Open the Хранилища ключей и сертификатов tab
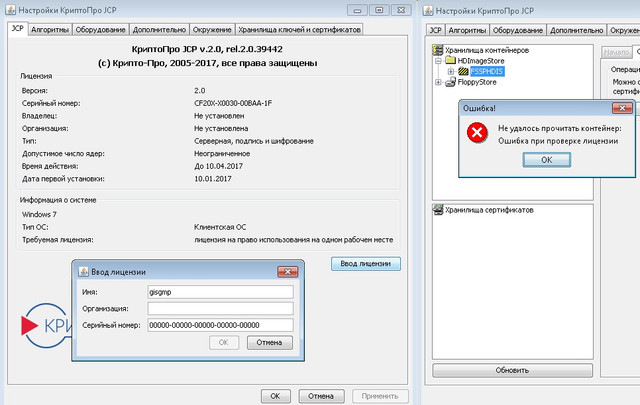This screenshot has height=405, width=640. pyautogui.click(x=297, y=30)
